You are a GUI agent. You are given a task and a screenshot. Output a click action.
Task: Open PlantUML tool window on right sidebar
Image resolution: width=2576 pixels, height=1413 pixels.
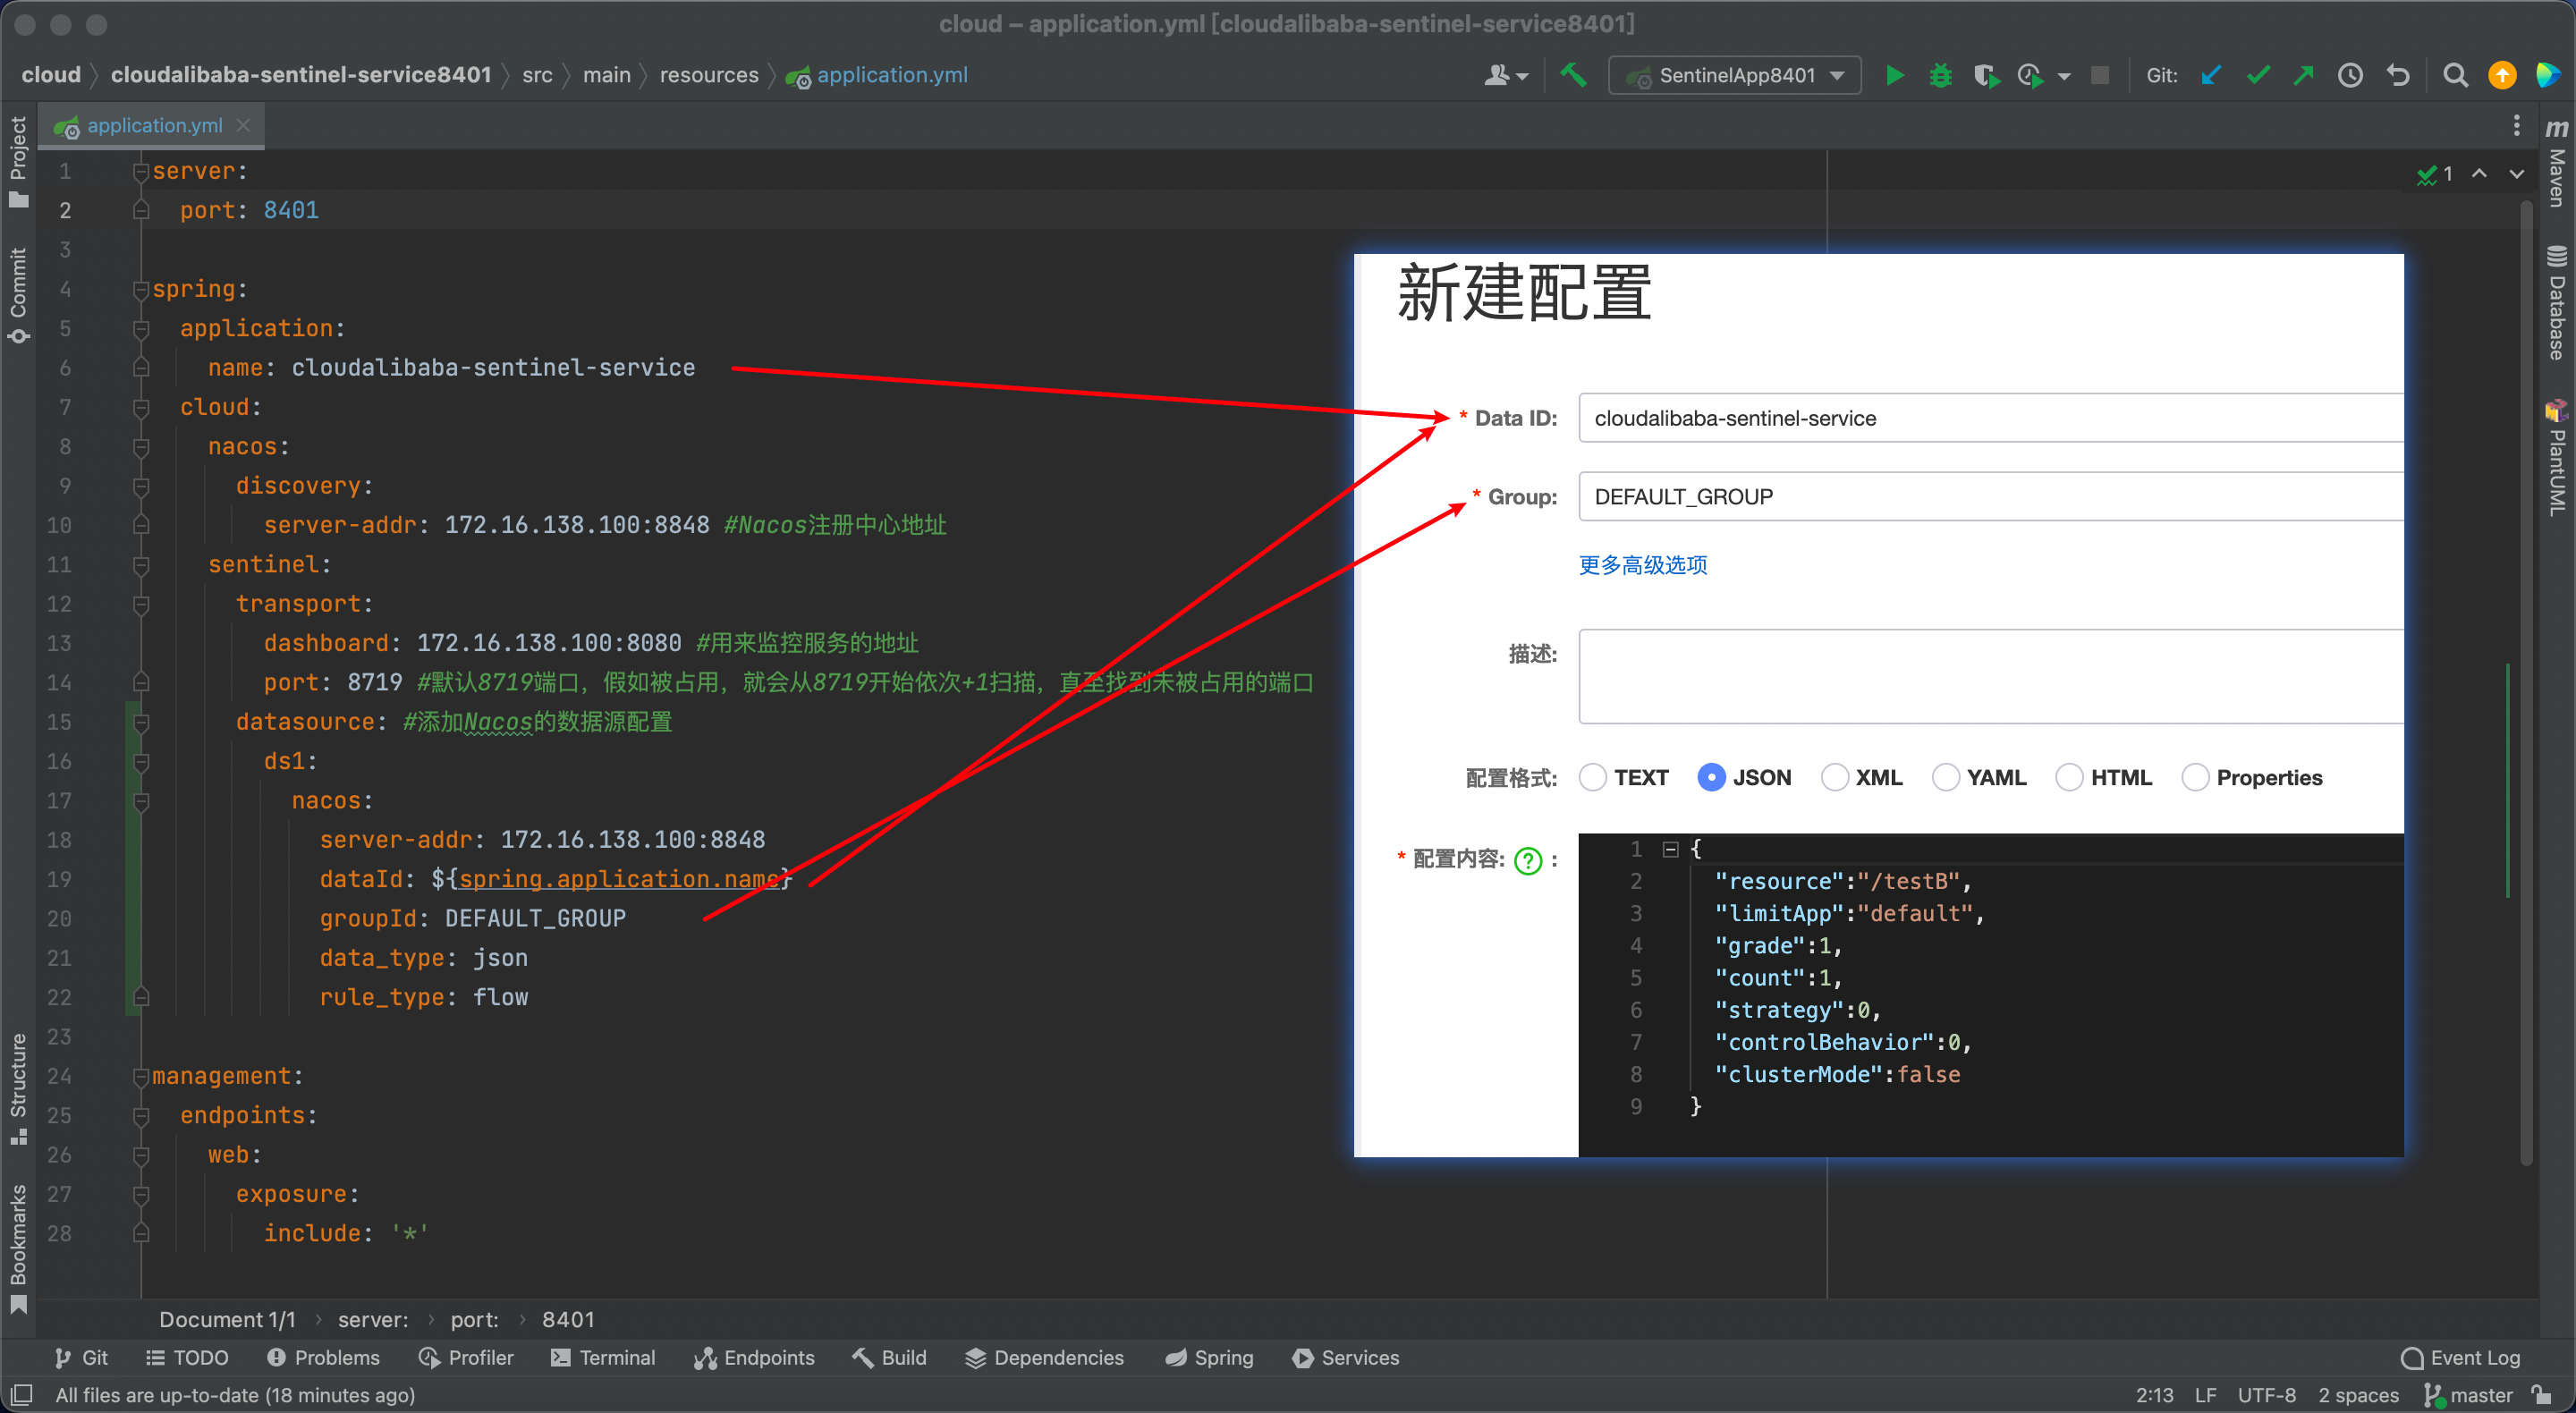click(x=2557, y=458)
